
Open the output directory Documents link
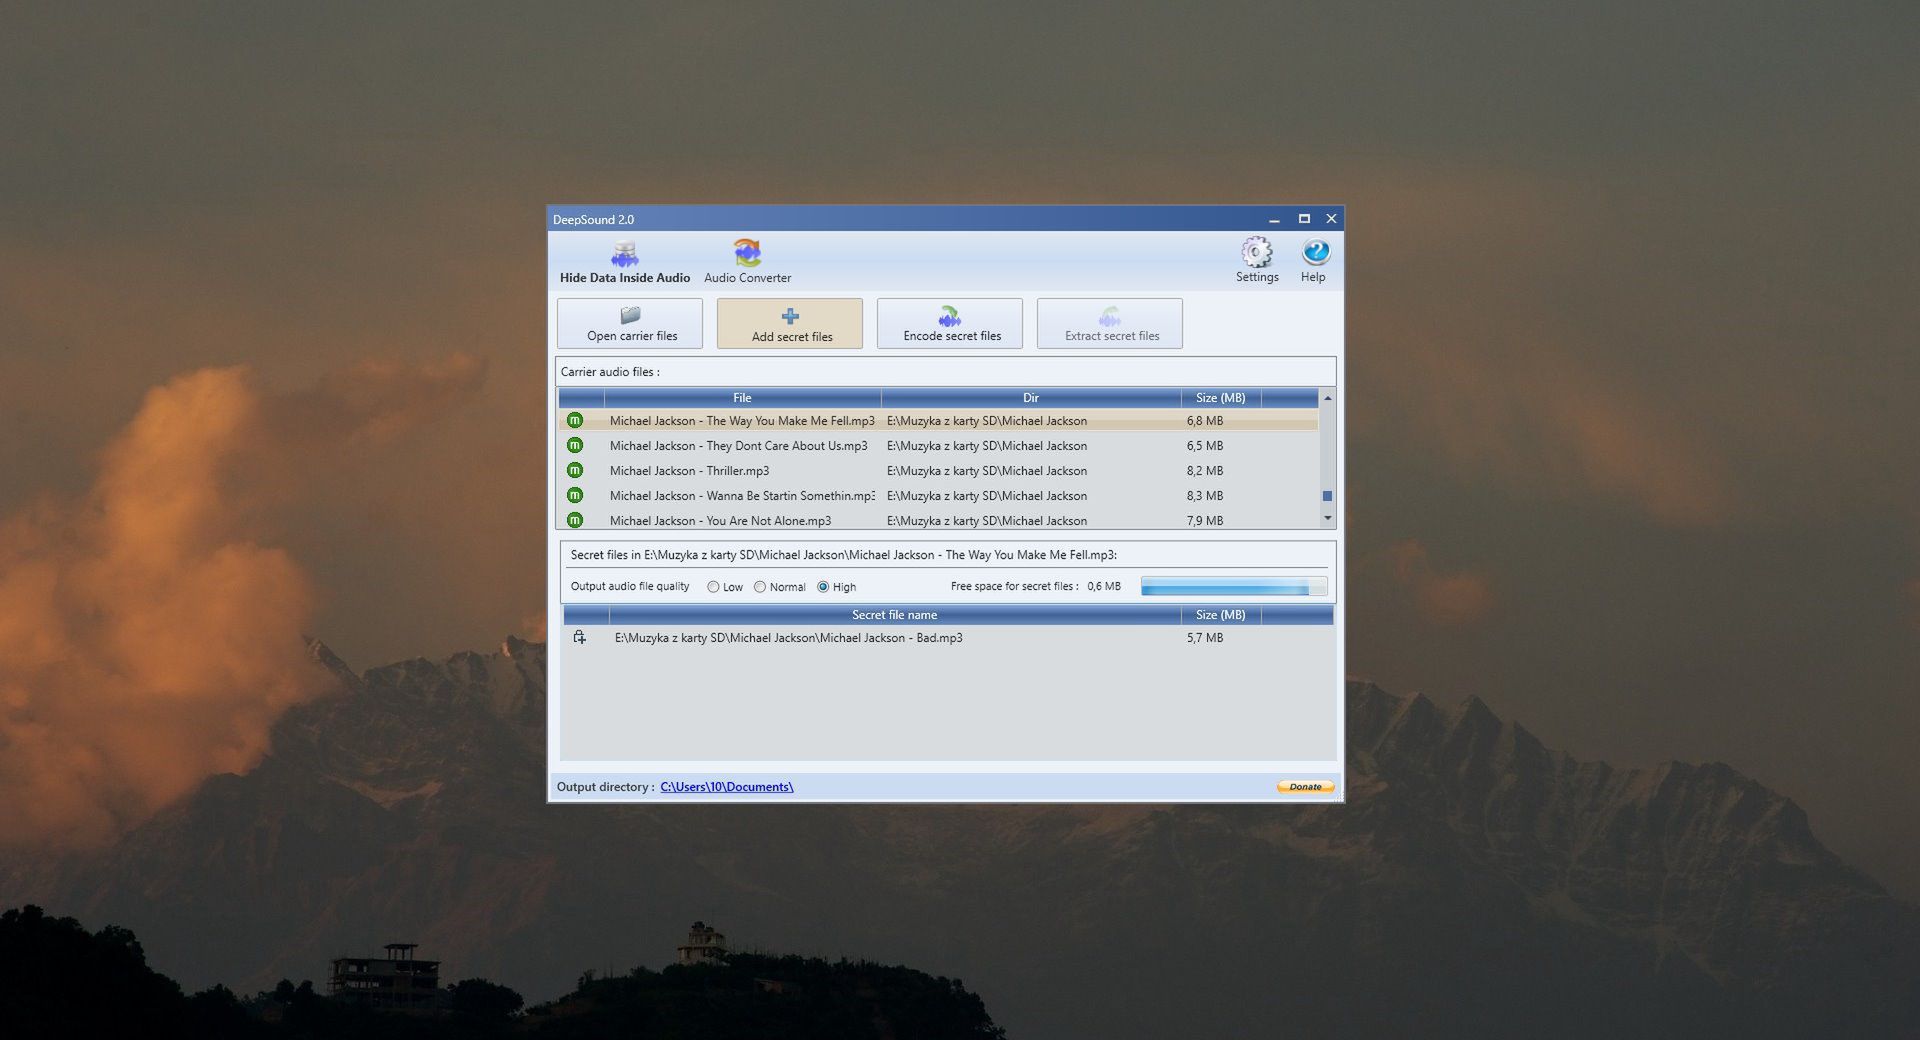coord(725,787)
